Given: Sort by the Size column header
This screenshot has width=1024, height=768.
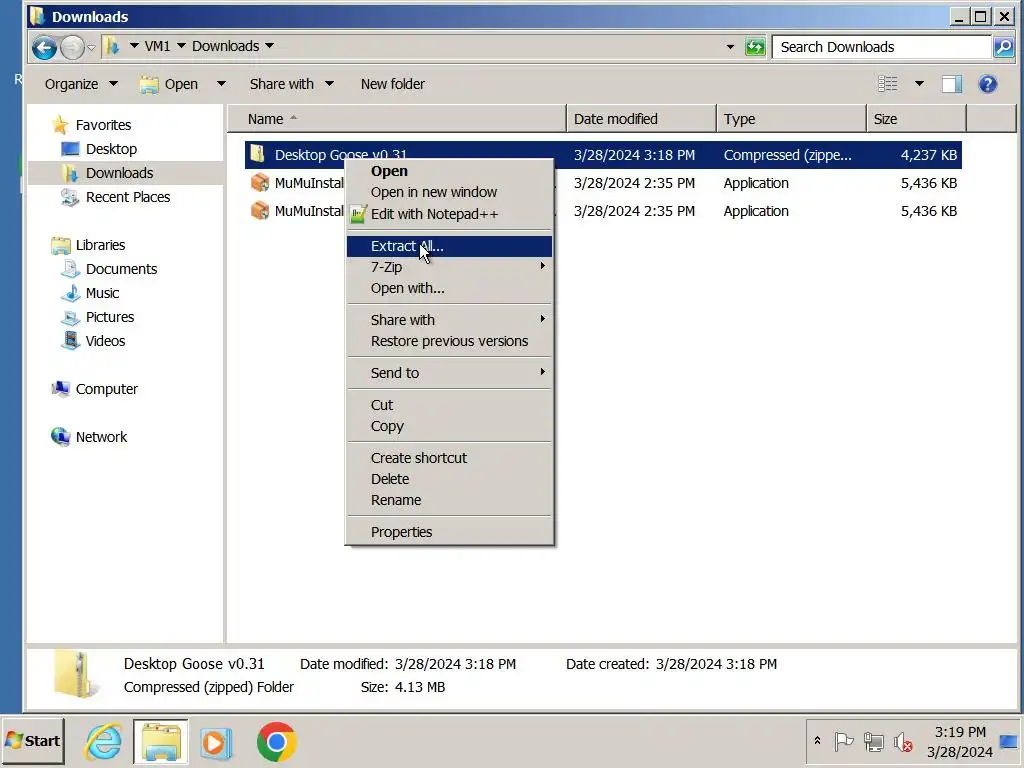Looking at the screenshot, I should pos(916,119).
